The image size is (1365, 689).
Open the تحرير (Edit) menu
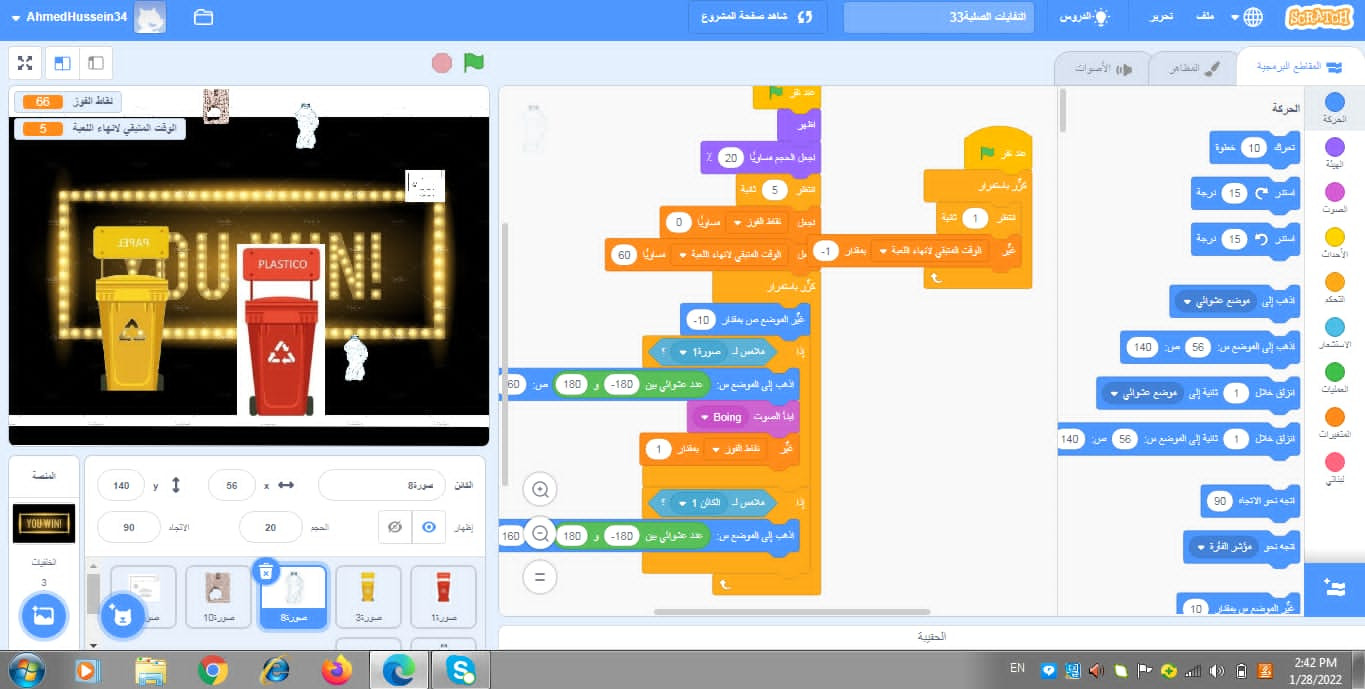click(1160, 17)
